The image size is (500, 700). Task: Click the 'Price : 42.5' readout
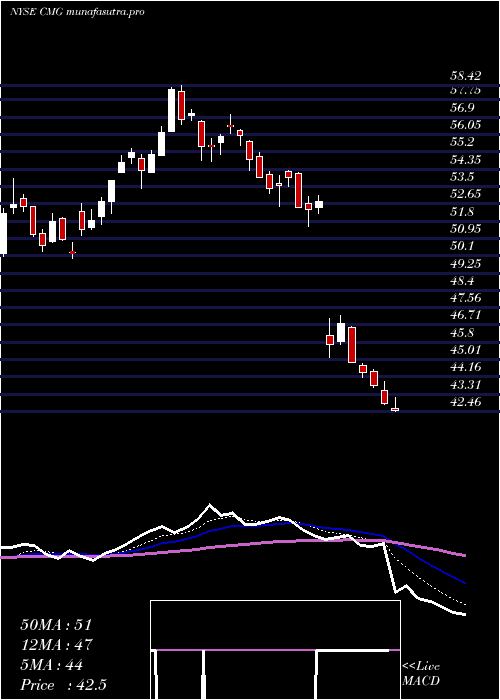click(63, 685)
